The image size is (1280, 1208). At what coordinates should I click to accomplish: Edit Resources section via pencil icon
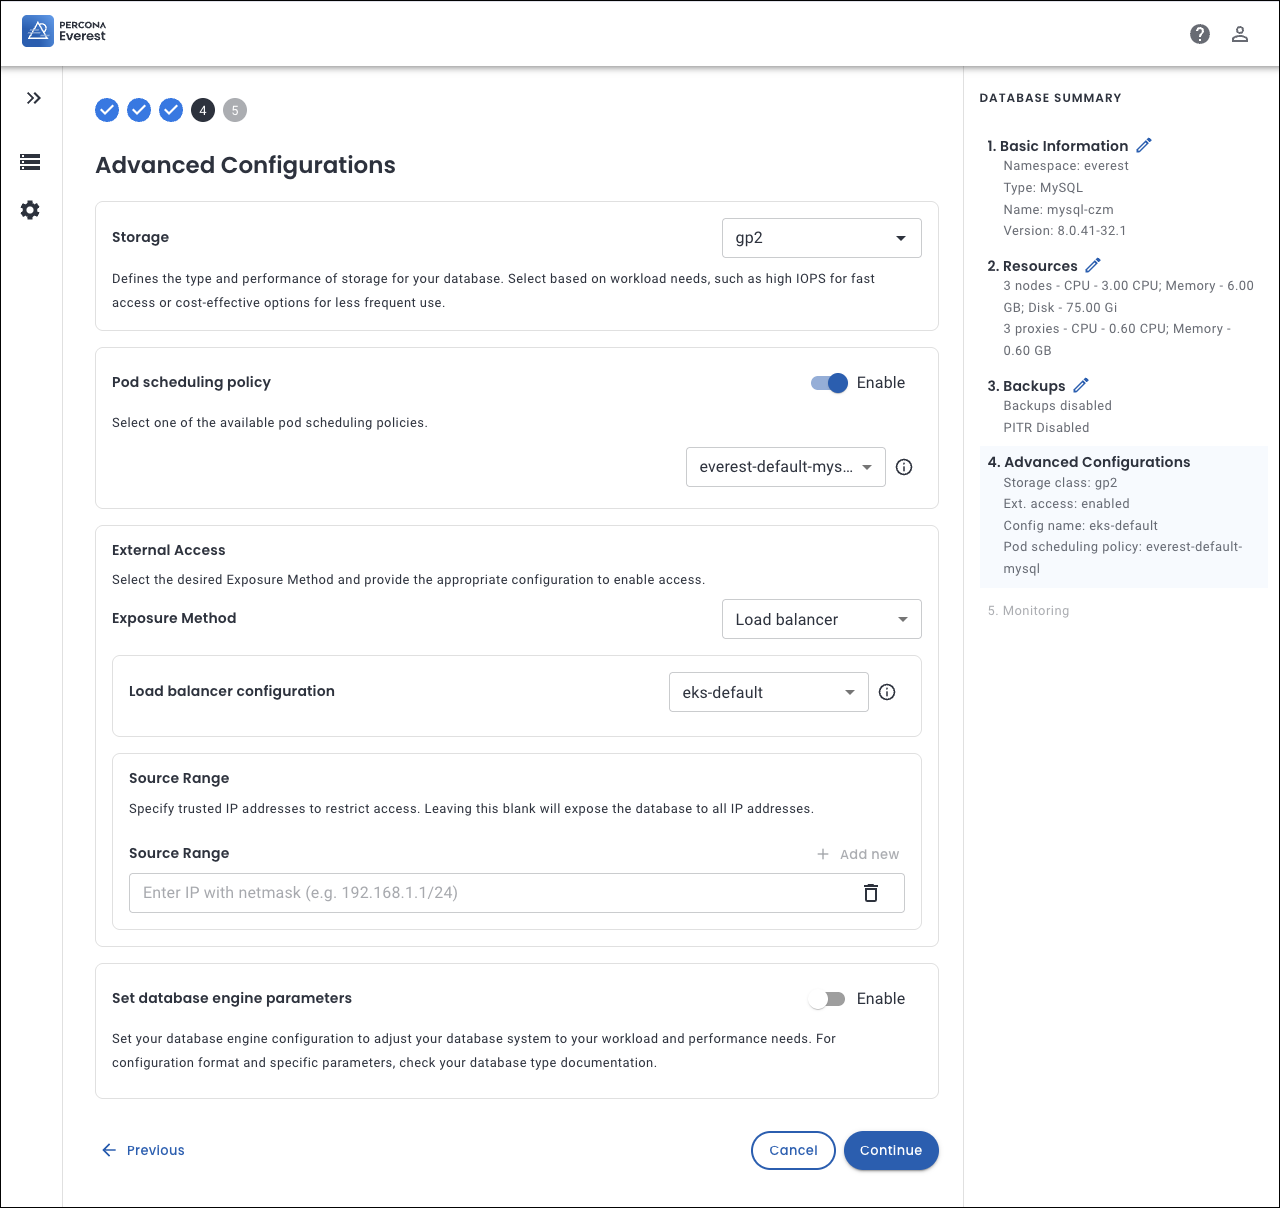click(1093, 265)
